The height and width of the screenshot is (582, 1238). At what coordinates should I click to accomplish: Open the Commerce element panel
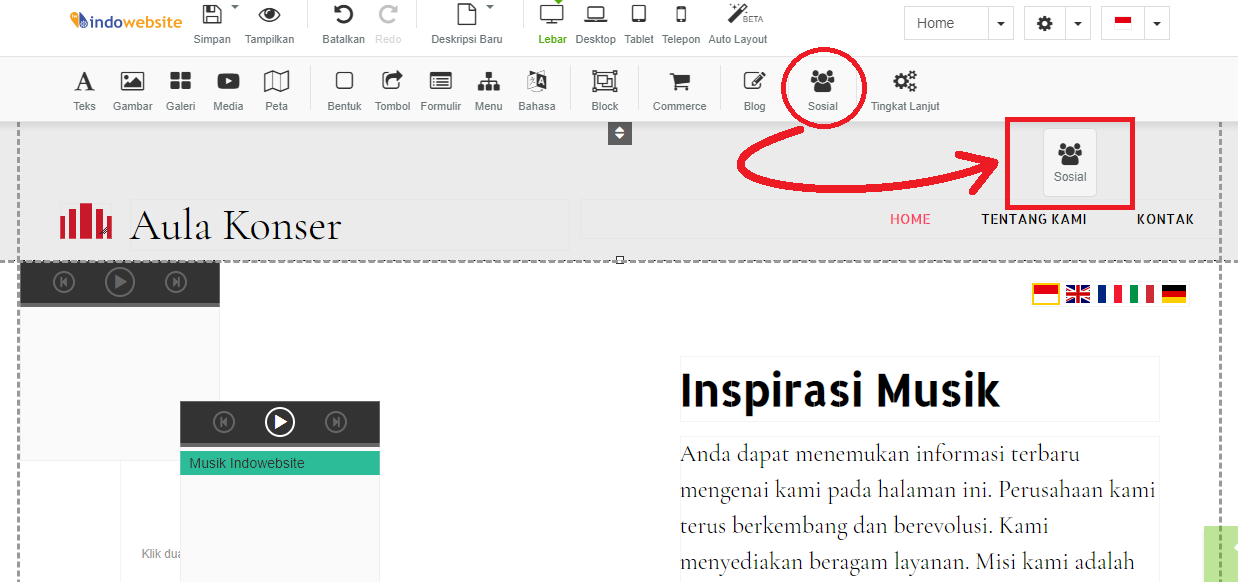(x=679, y=89)
